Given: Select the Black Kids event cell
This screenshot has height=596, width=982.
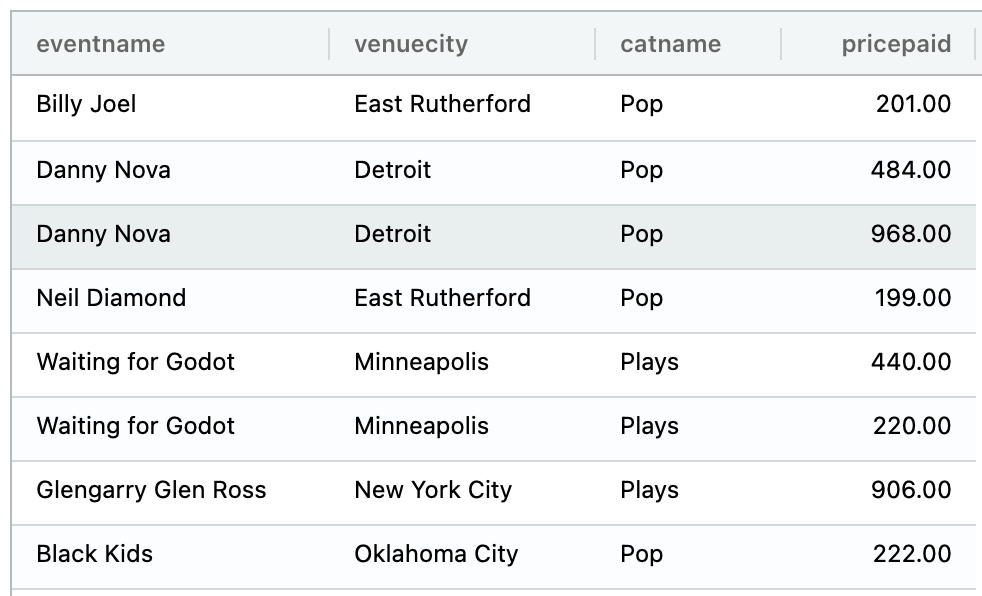Looking at the screenshot, I should click(x=95, y=554).
